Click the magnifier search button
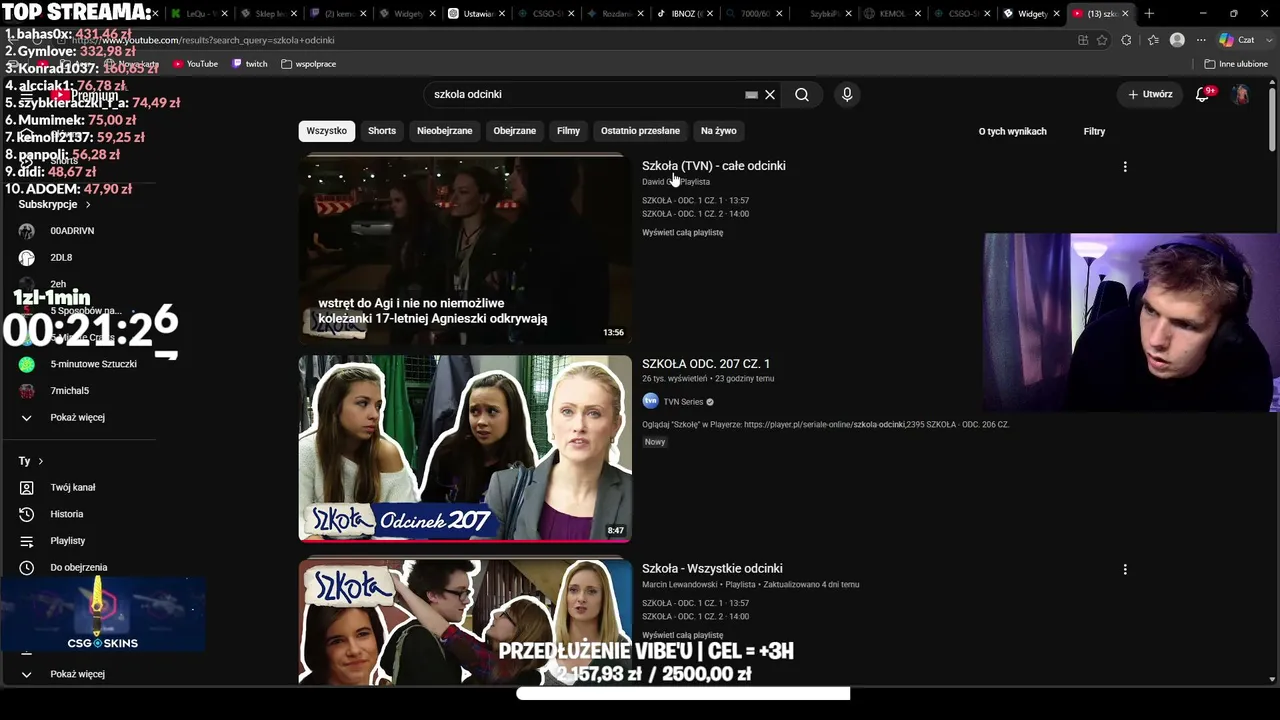The height and width of the screenshot is (720, 1280). [x=802, y=94]
